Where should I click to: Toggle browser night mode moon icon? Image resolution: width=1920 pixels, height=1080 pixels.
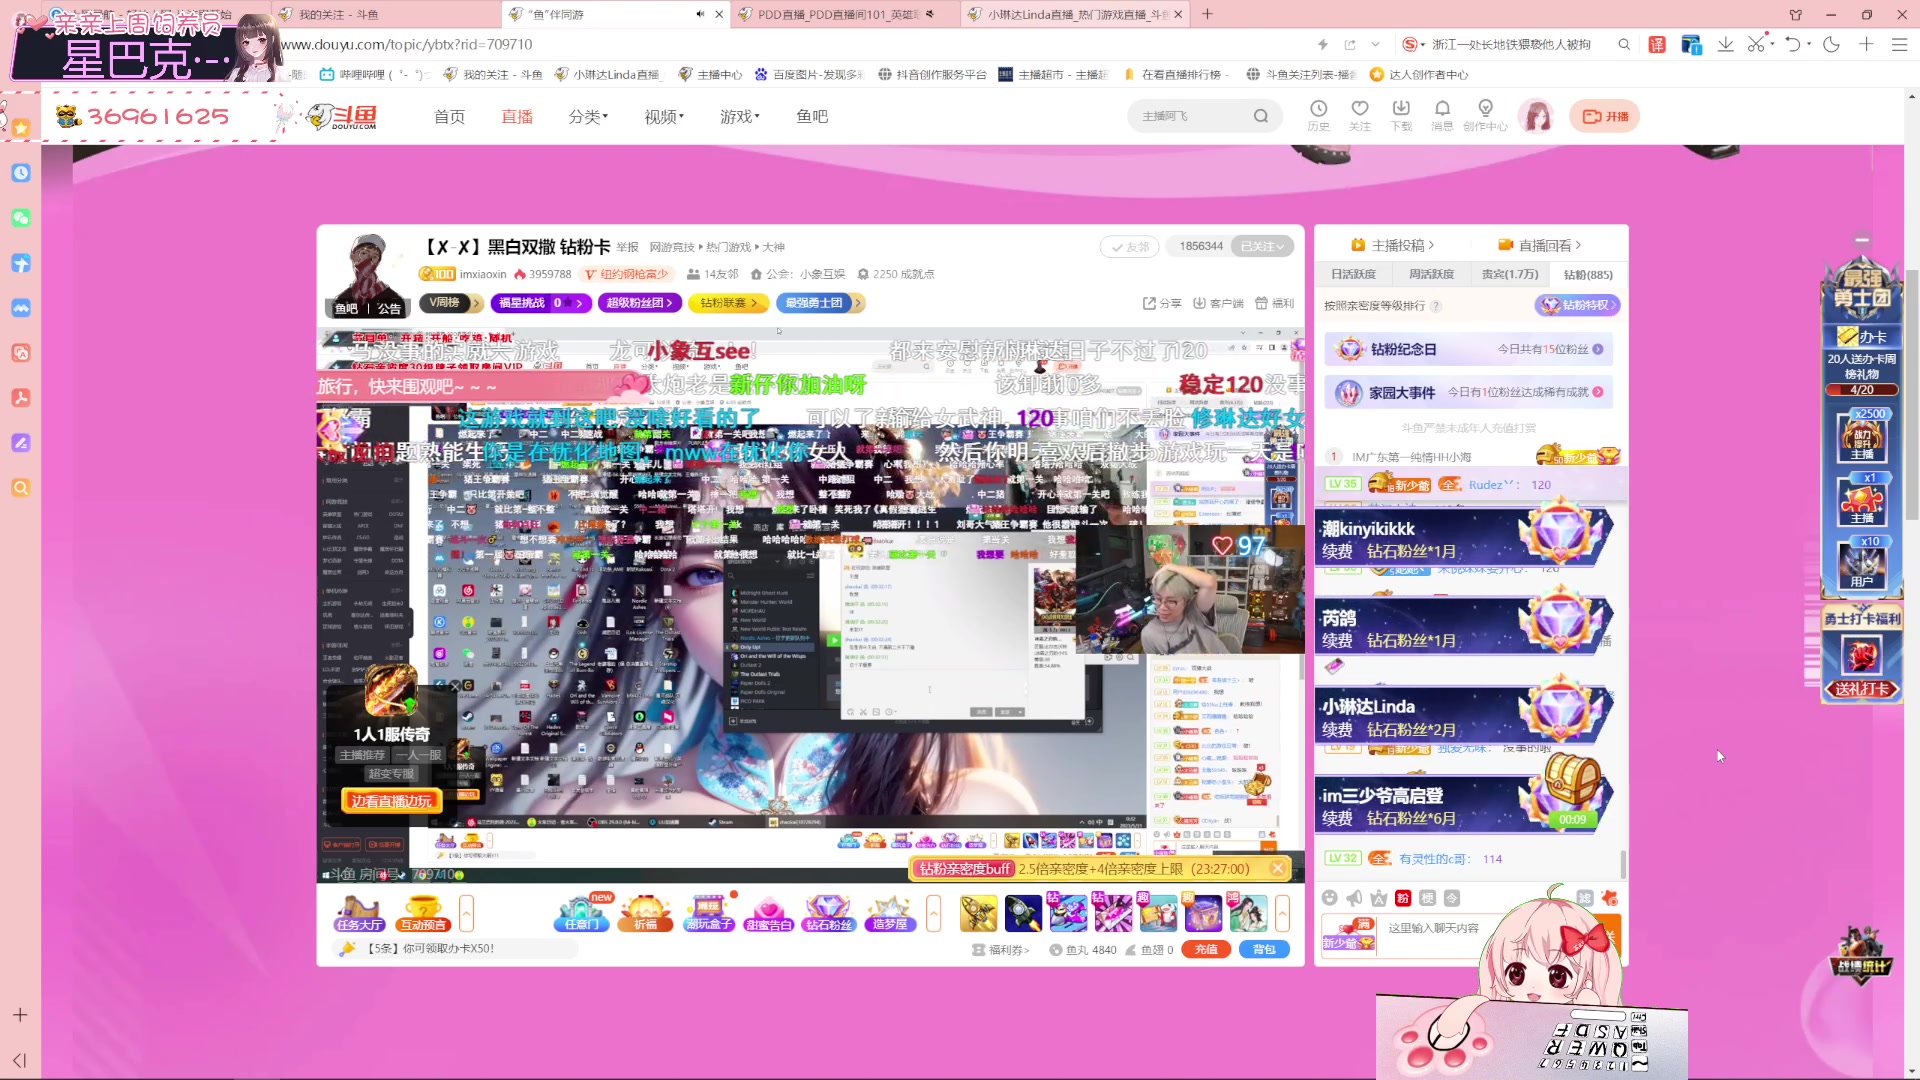(x=1831, y=44)
